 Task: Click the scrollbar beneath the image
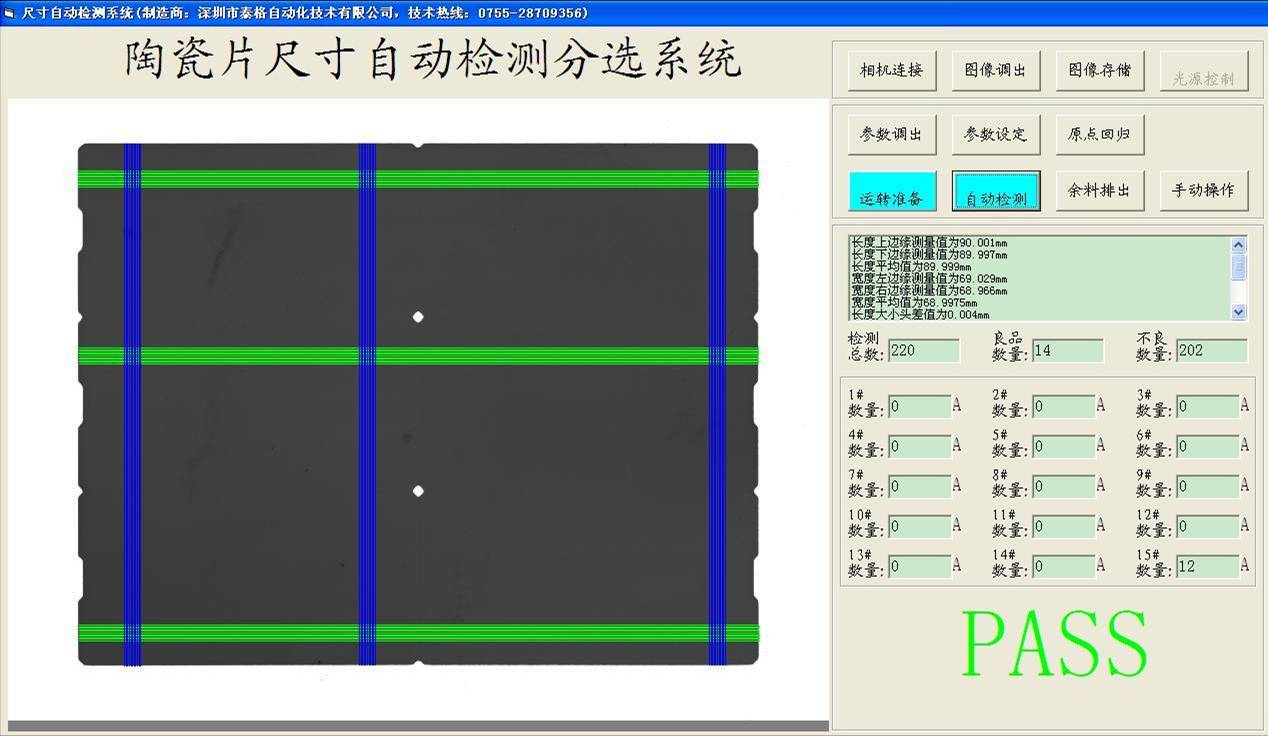point(418,726)
